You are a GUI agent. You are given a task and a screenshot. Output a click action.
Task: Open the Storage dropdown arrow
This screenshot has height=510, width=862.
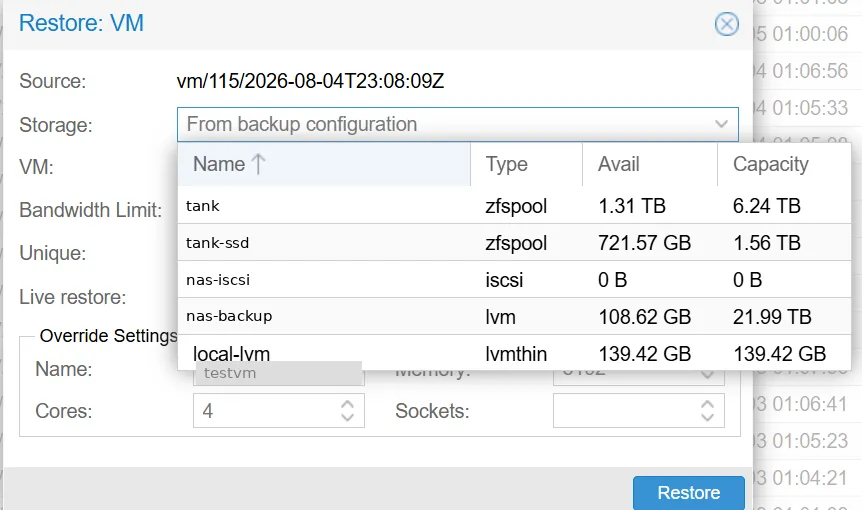[x=721, y=124]
